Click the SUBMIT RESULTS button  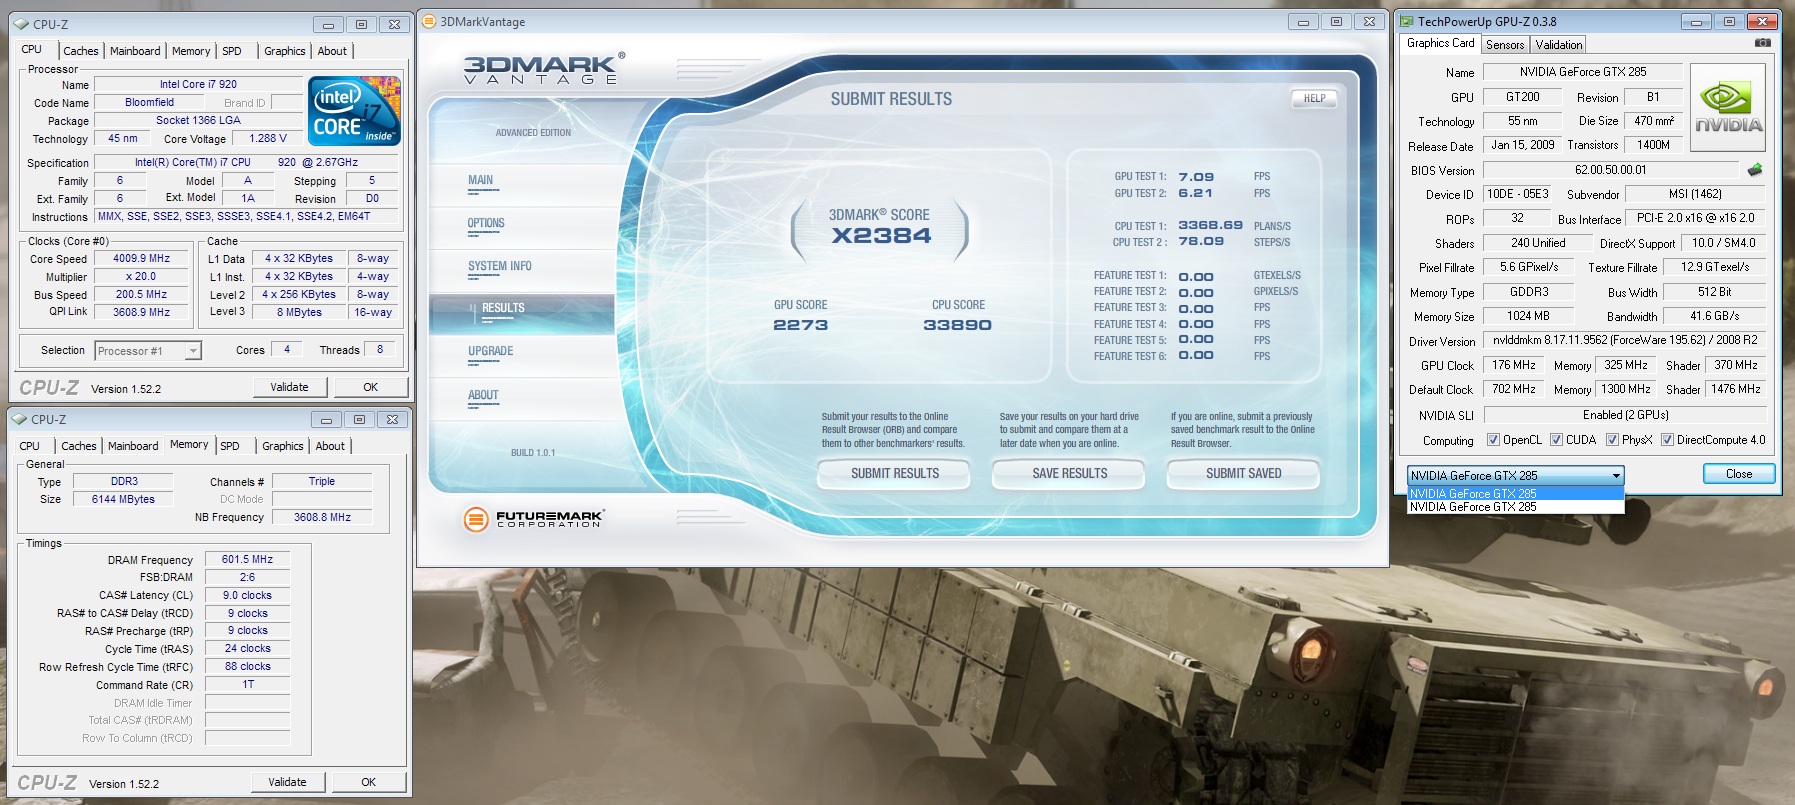(x=895, y=474)
